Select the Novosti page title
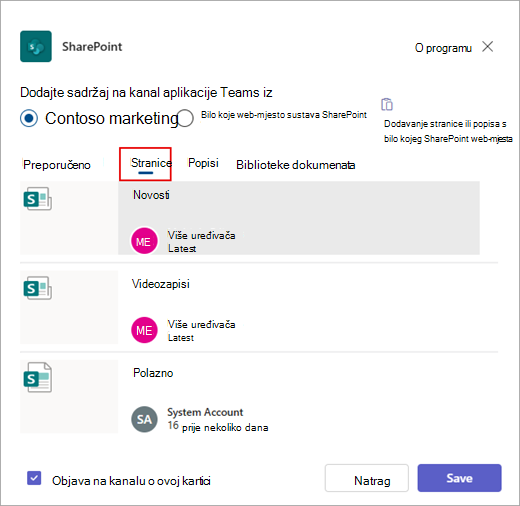520x506 pixels. (x=151, y=195)
